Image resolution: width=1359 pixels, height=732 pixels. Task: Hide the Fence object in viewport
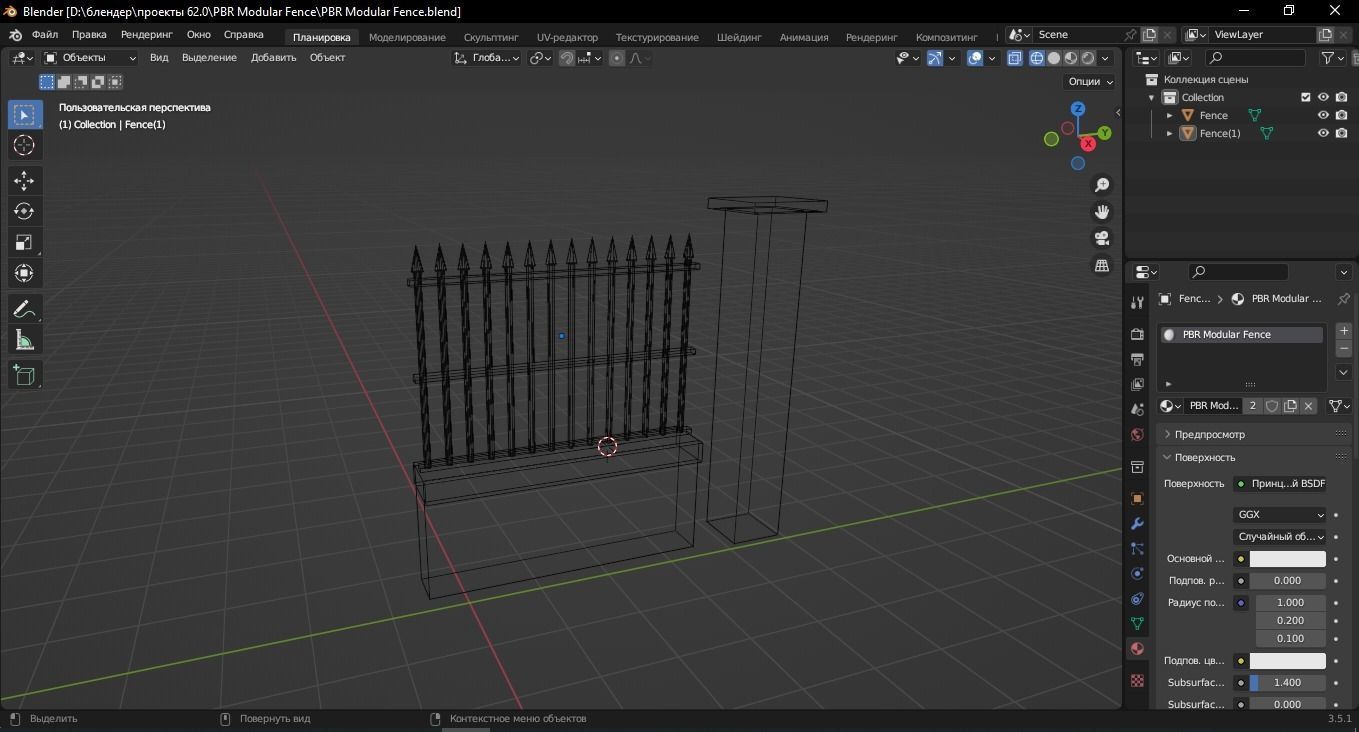click(x=1323, y=115)
